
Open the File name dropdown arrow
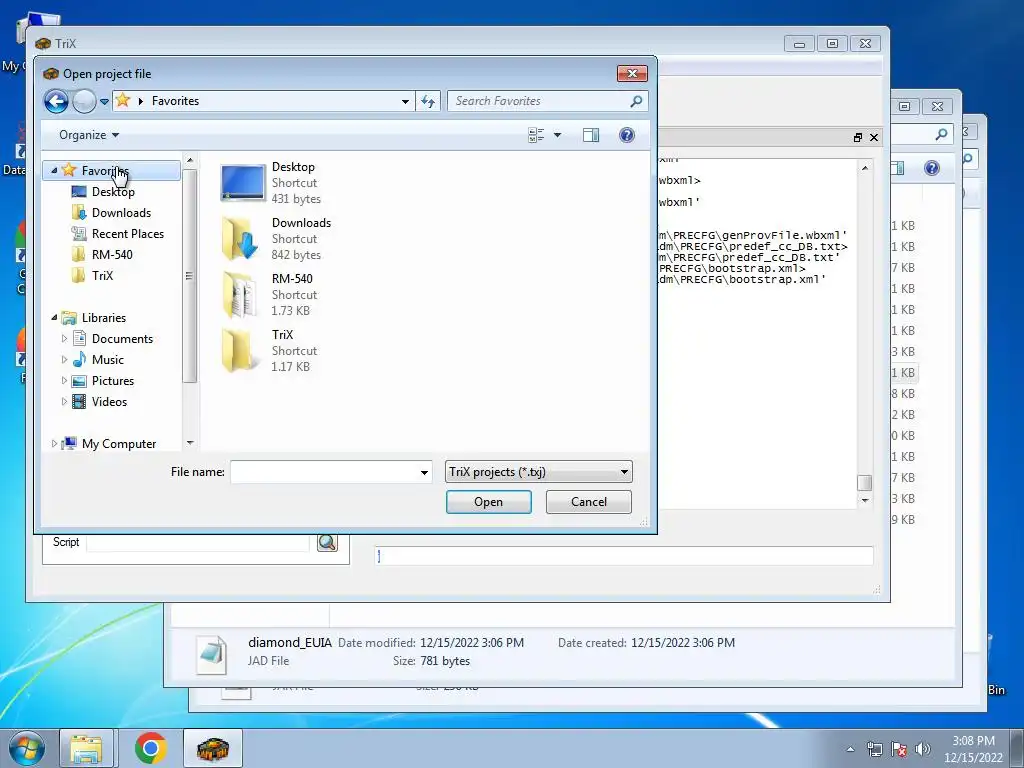click(x=424, y=472)
